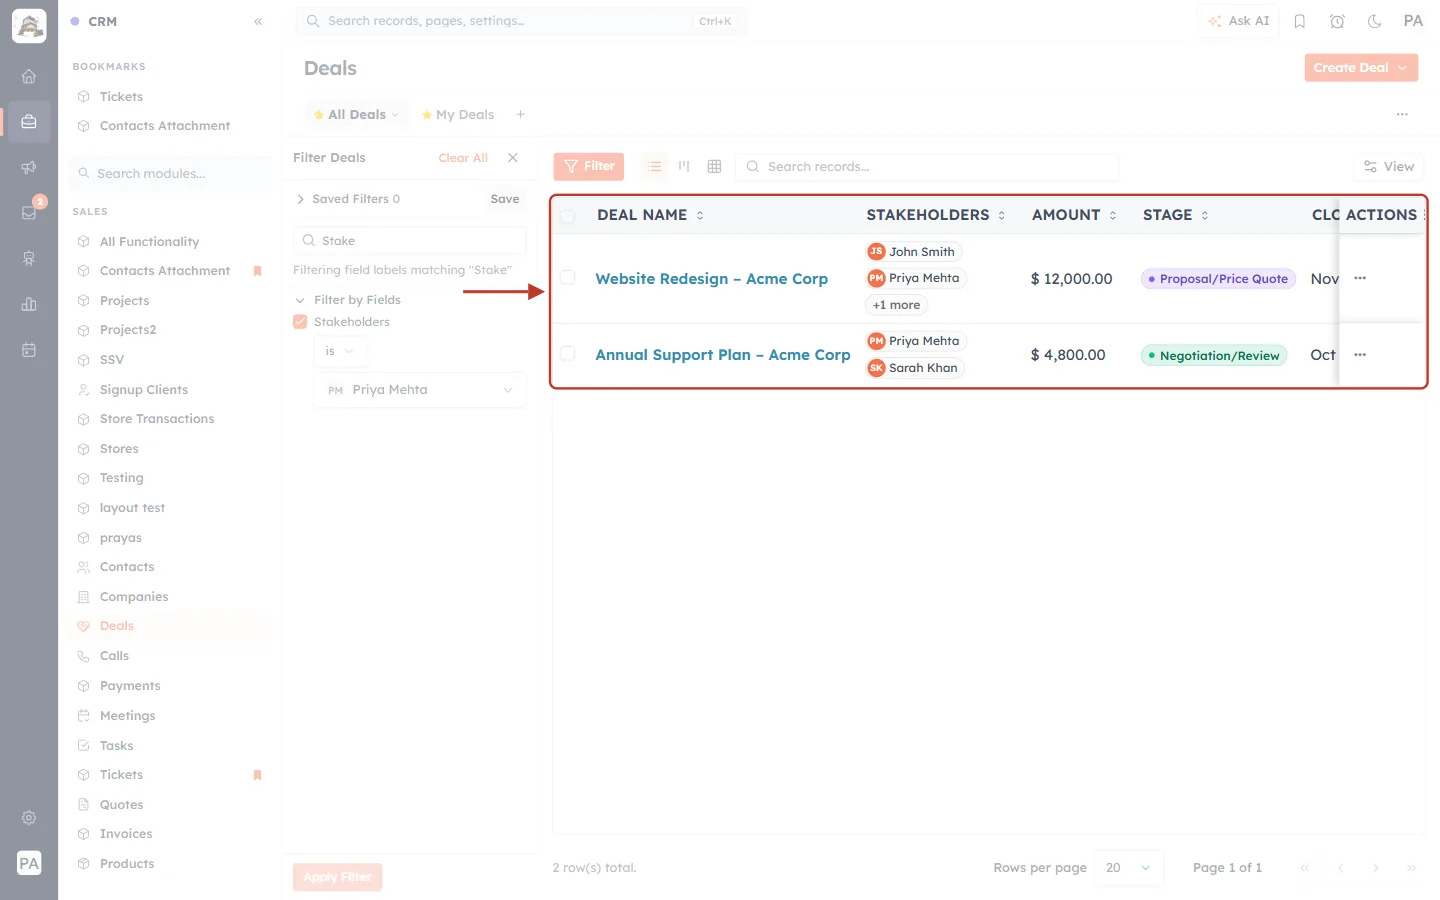Click Clear All filters link

click(x=463, y=158)
